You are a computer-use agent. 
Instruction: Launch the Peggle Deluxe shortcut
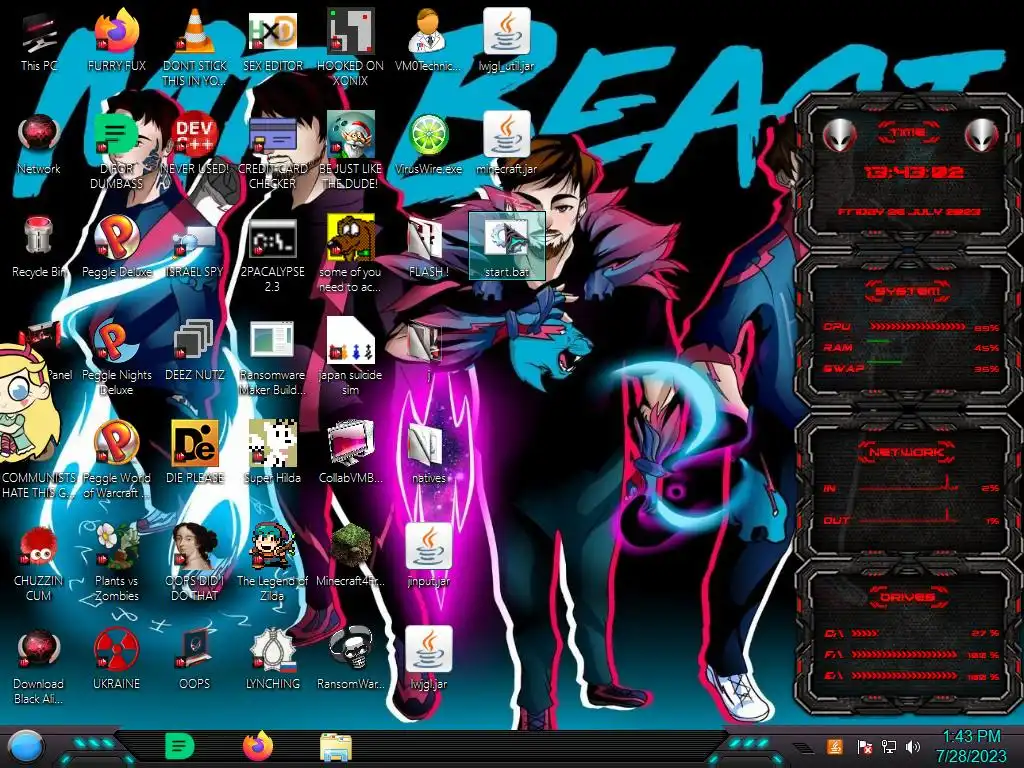coord(116,247)
